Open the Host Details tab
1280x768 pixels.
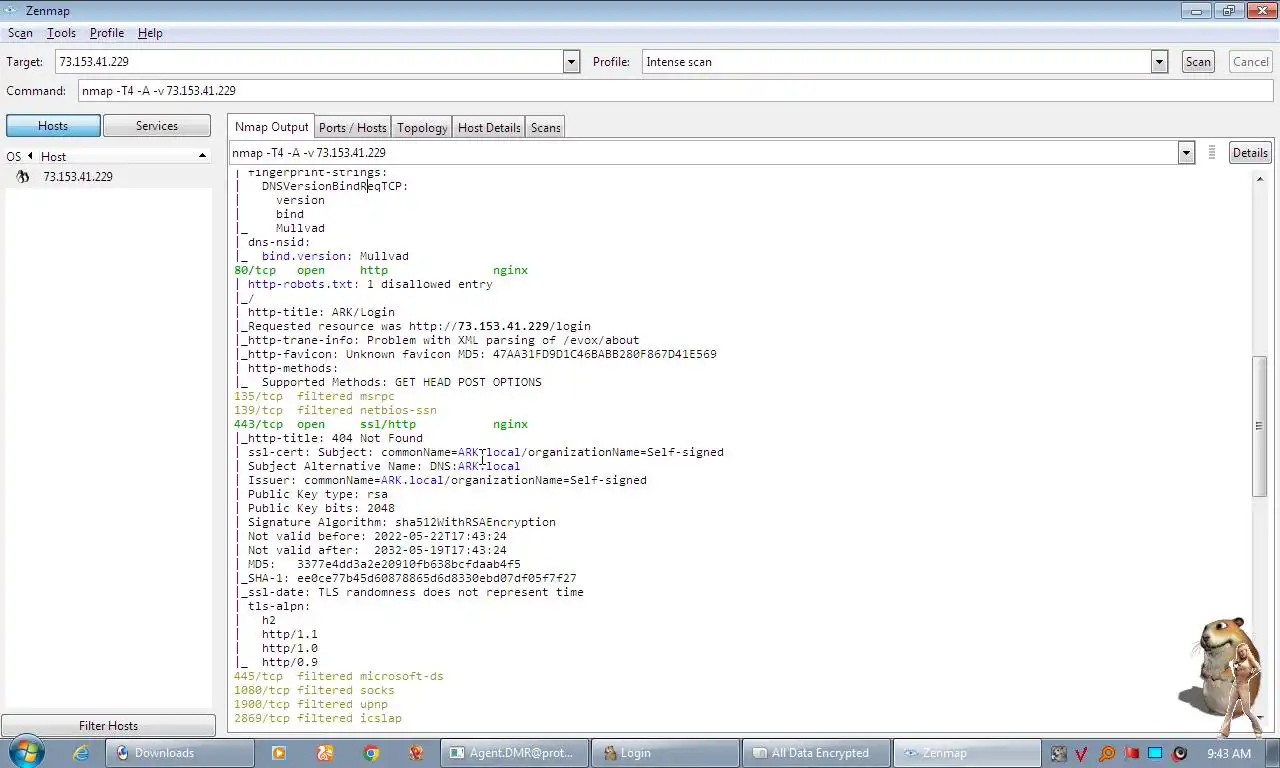(x=489, y=127)
